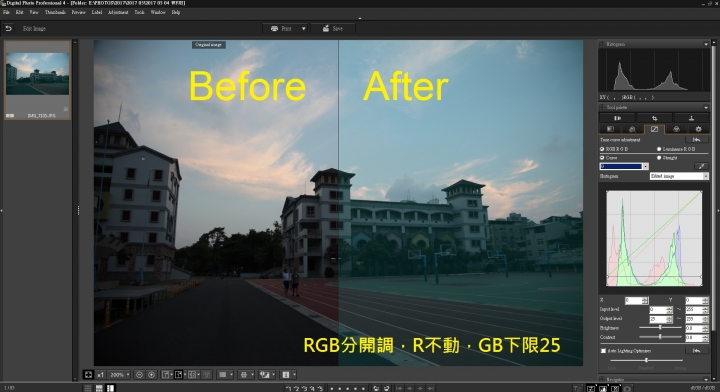This screenshot has width=720, height=392.
Task: Select the dust delete stamp tool icon
Action: [x=691, y=118]
